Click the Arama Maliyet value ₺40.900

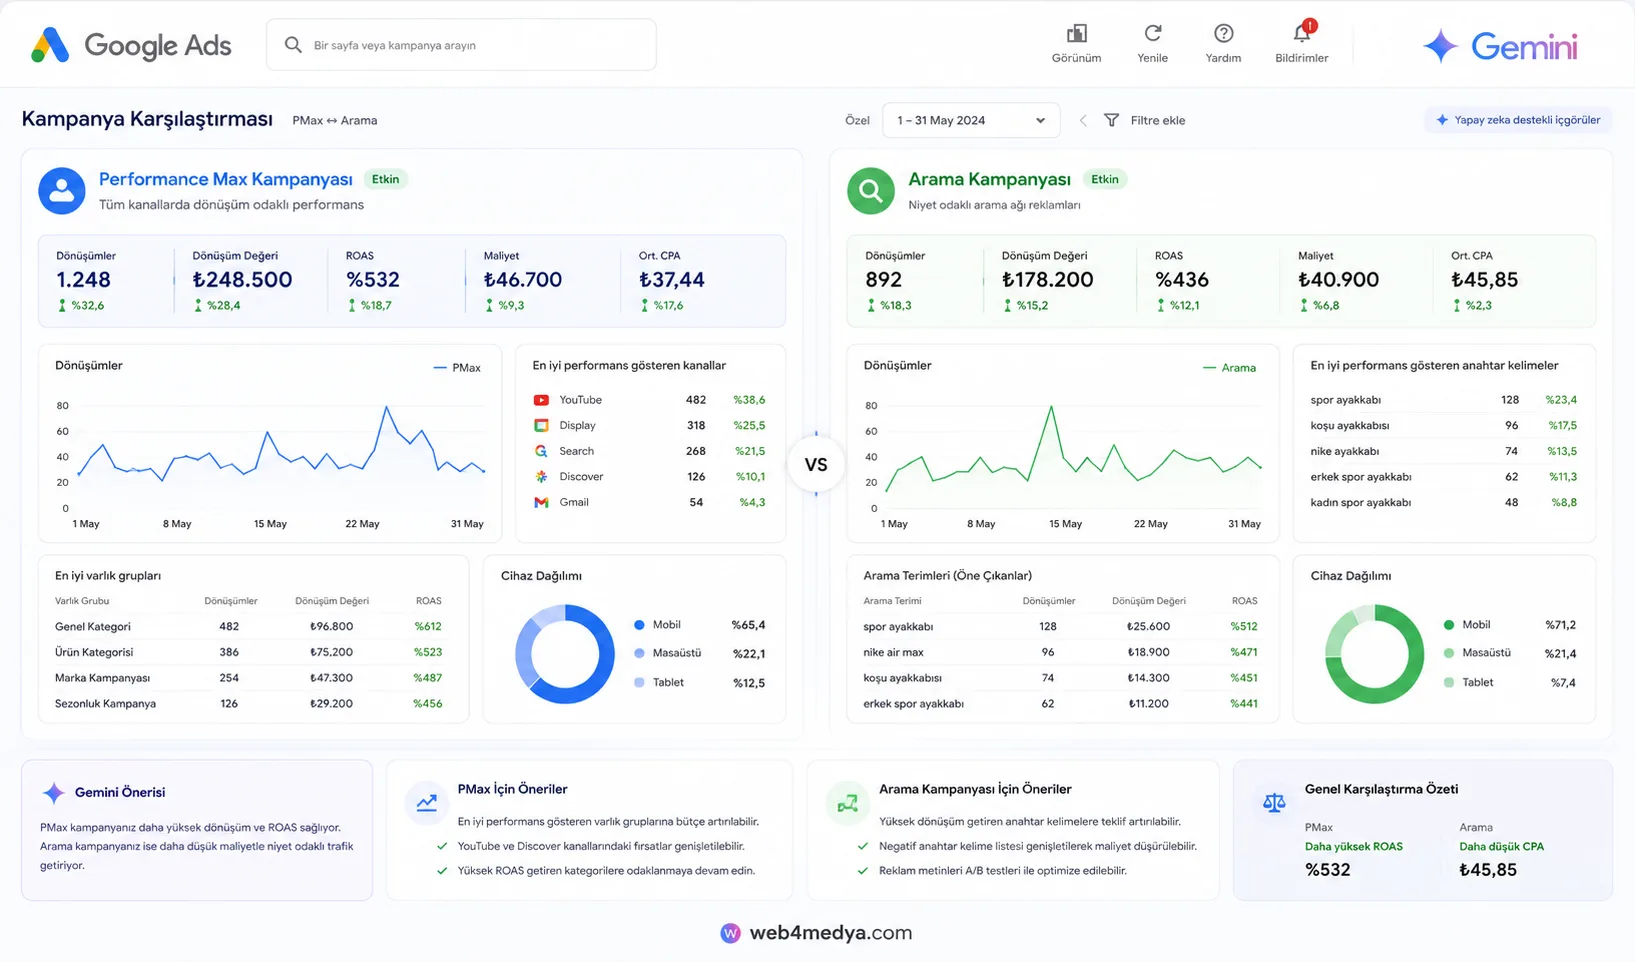tap(1338, 280)
